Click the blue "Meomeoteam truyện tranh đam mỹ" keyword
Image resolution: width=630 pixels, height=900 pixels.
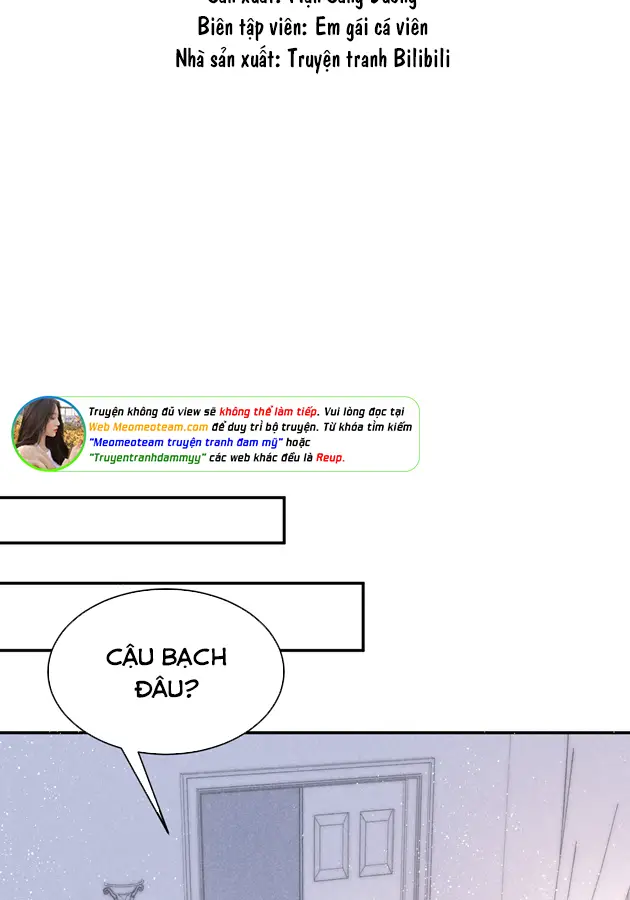pyautogui.click(x=185, y=442)
